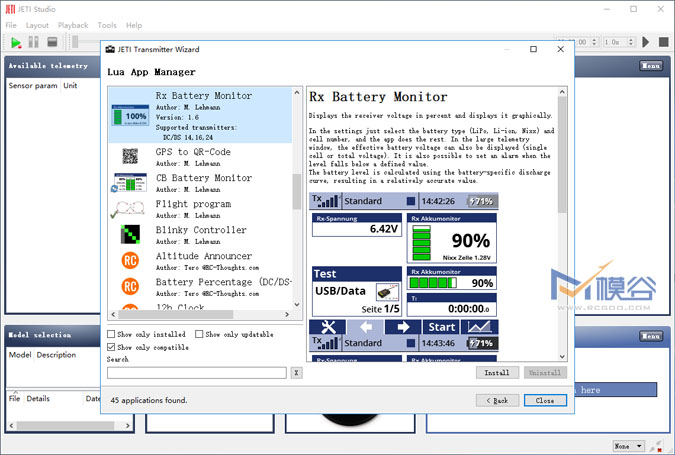Screen dimensions: 675x455
Task: Select the Battery Percentage app entry
Action: coord(200,287)
